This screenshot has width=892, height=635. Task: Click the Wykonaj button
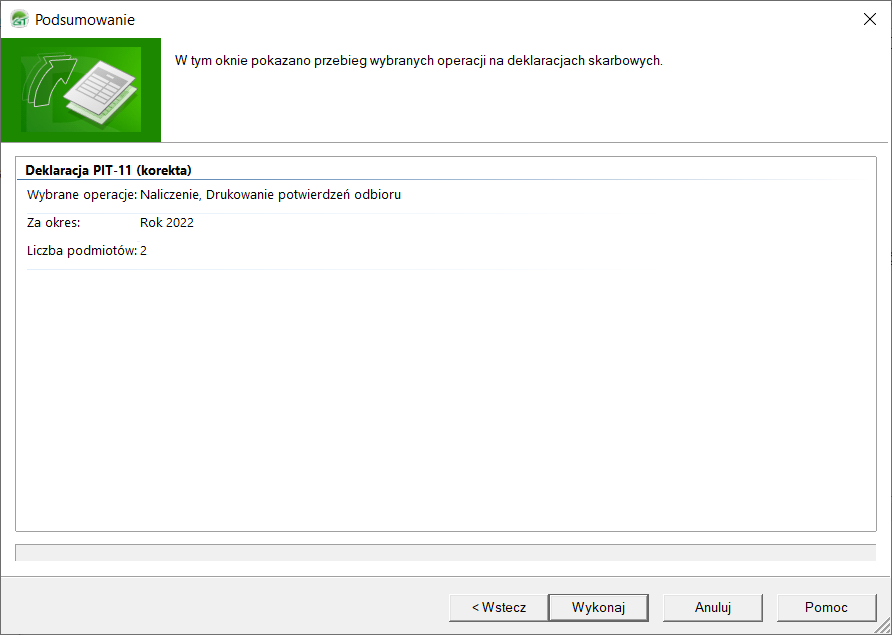598,608
